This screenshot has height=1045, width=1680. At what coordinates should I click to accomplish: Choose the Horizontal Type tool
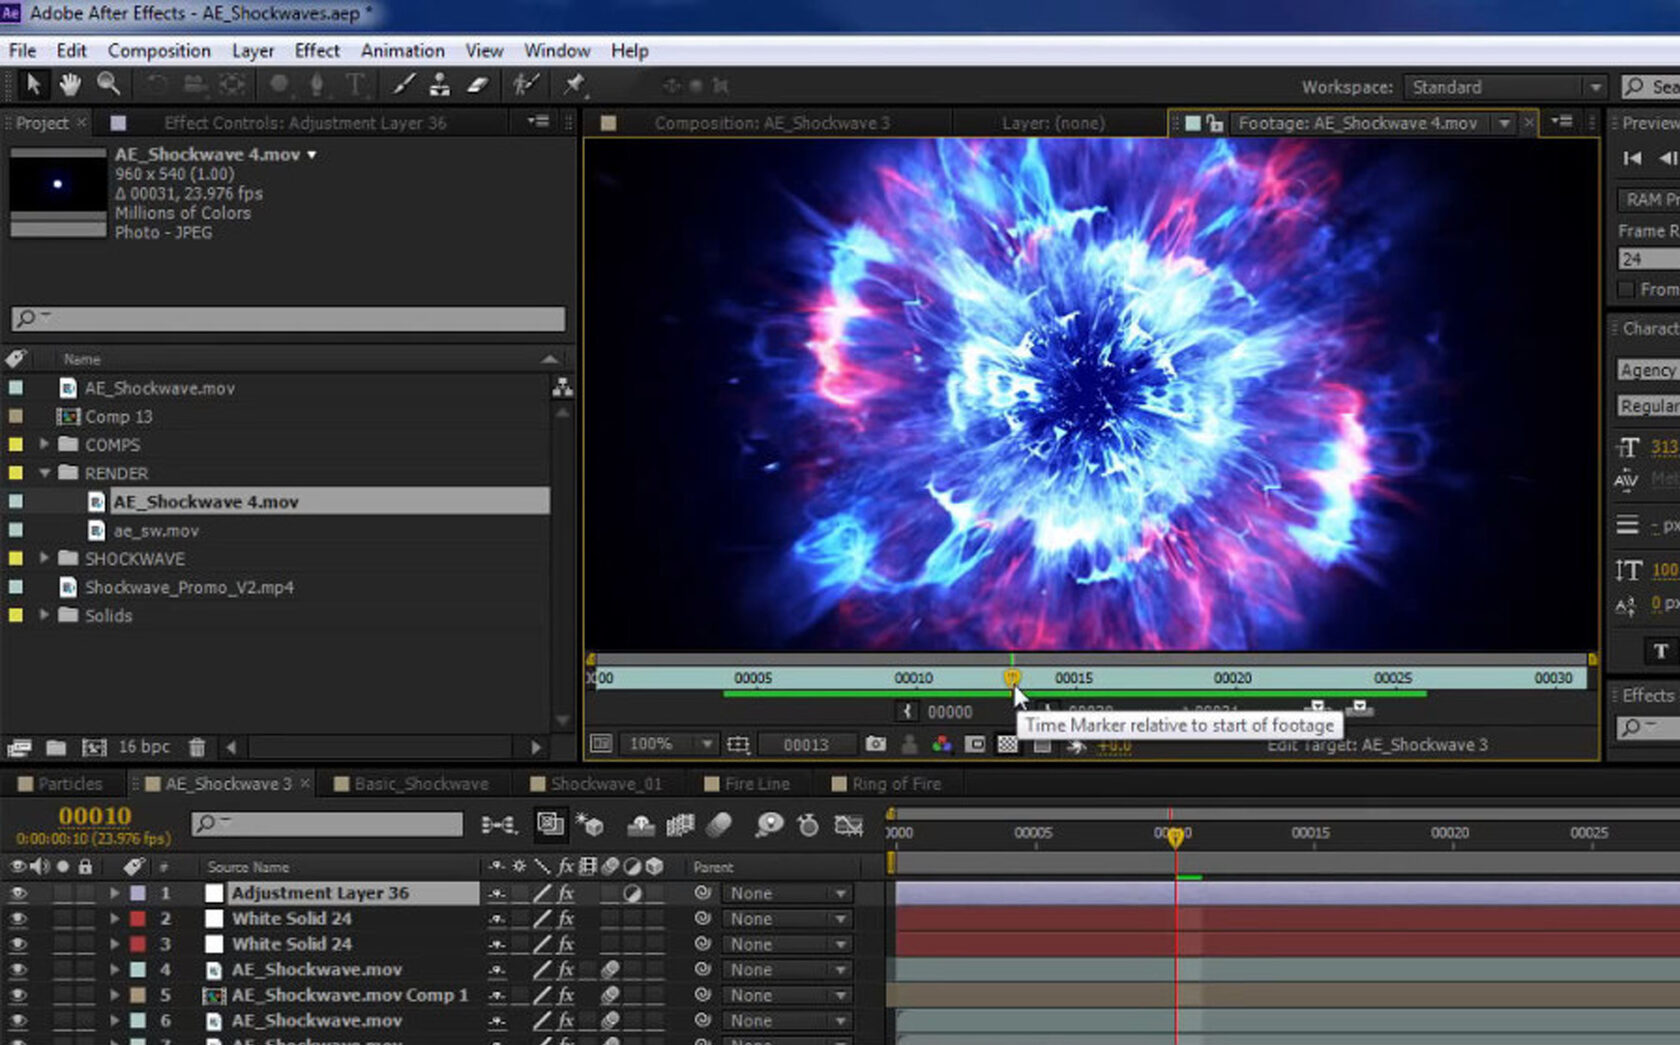355,85
